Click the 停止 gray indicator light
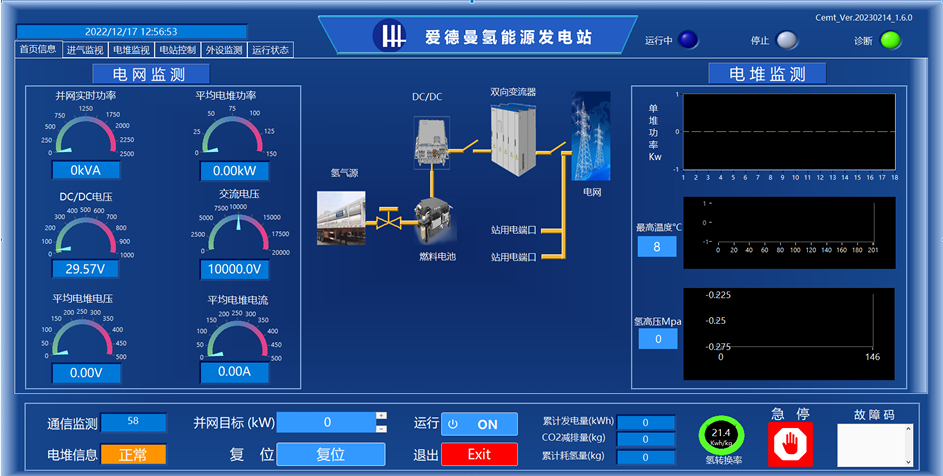Viewport: 943px width, 476px height. pyautogui.click(x=787, y=40)
